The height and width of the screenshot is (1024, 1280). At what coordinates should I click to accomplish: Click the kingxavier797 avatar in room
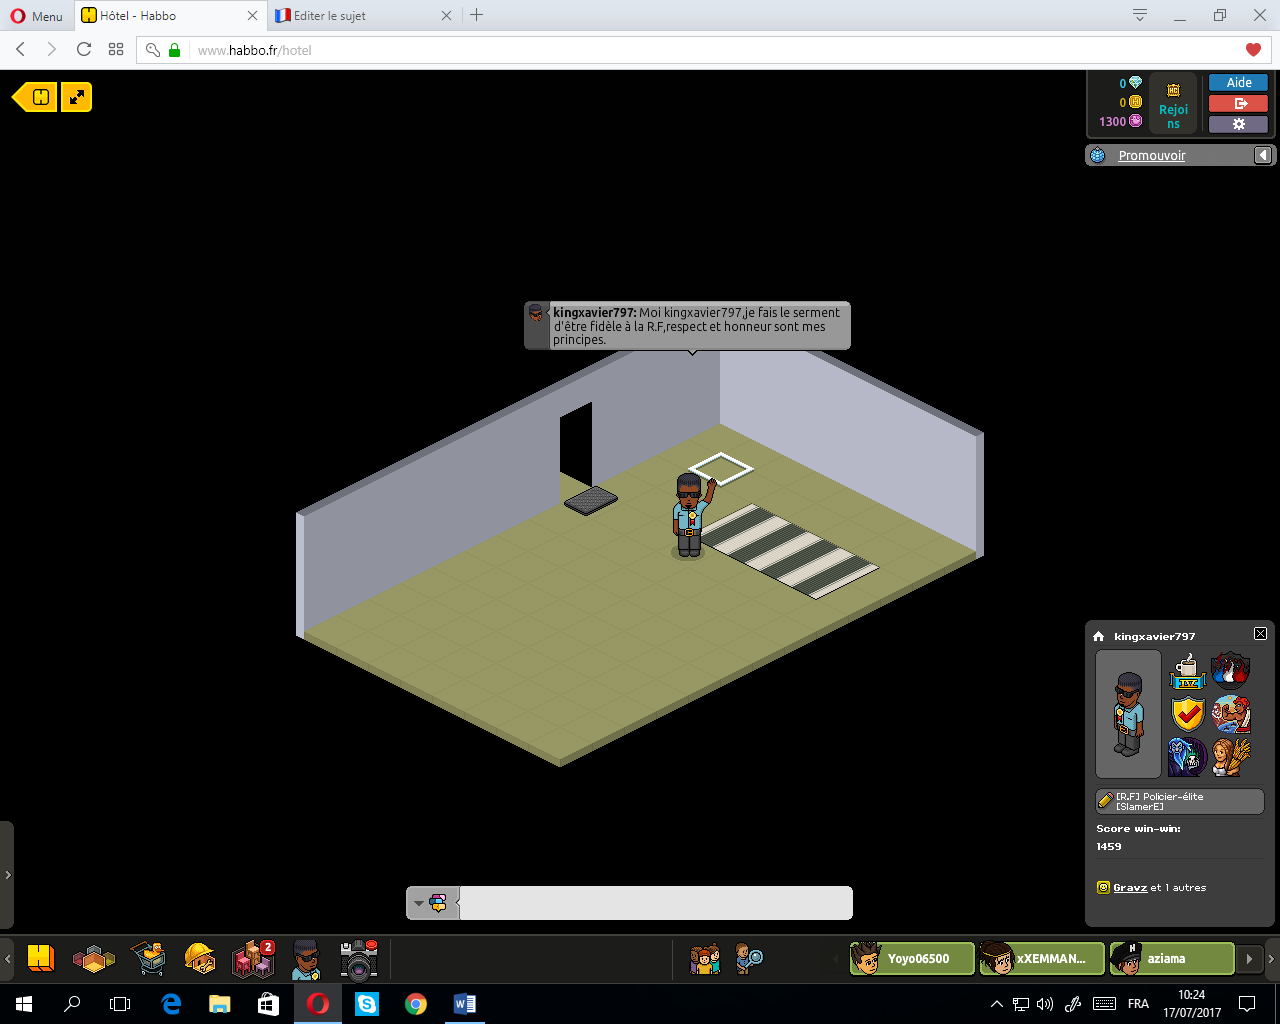(690, 515)
